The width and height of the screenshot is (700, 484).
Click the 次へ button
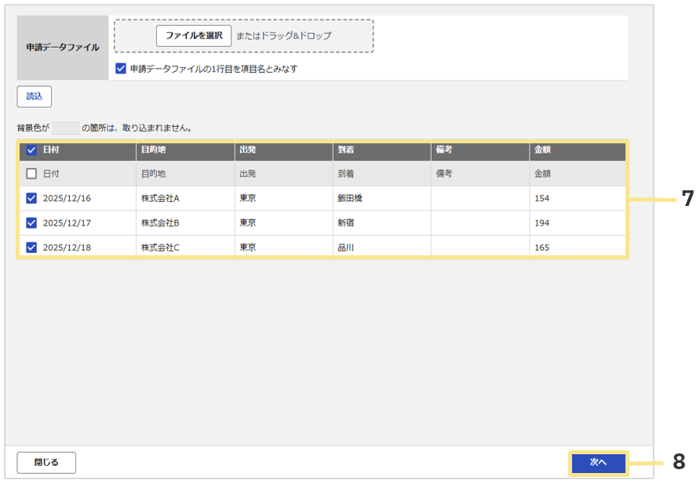click(598, 463)
